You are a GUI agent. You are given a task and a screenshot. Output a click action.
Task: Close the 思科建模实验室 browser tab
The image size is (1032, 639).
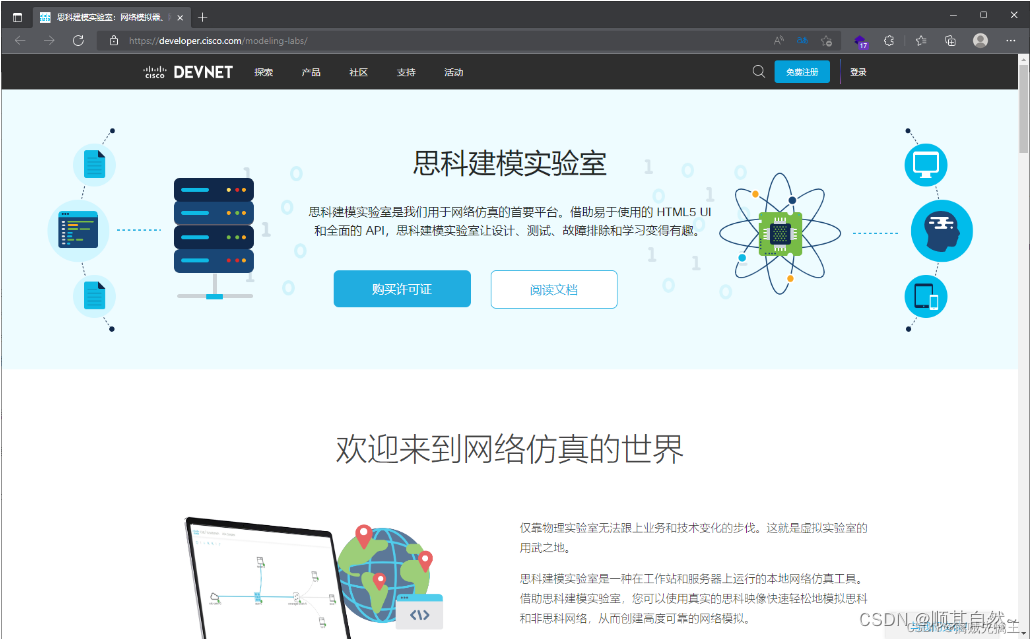(x=180, y=18)
